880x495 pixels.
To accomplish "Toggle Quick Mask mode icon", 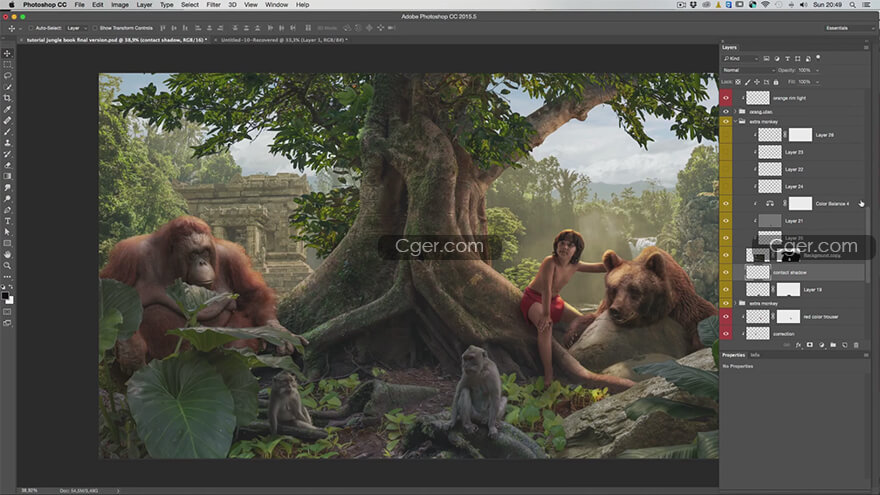I will (7, 311).
